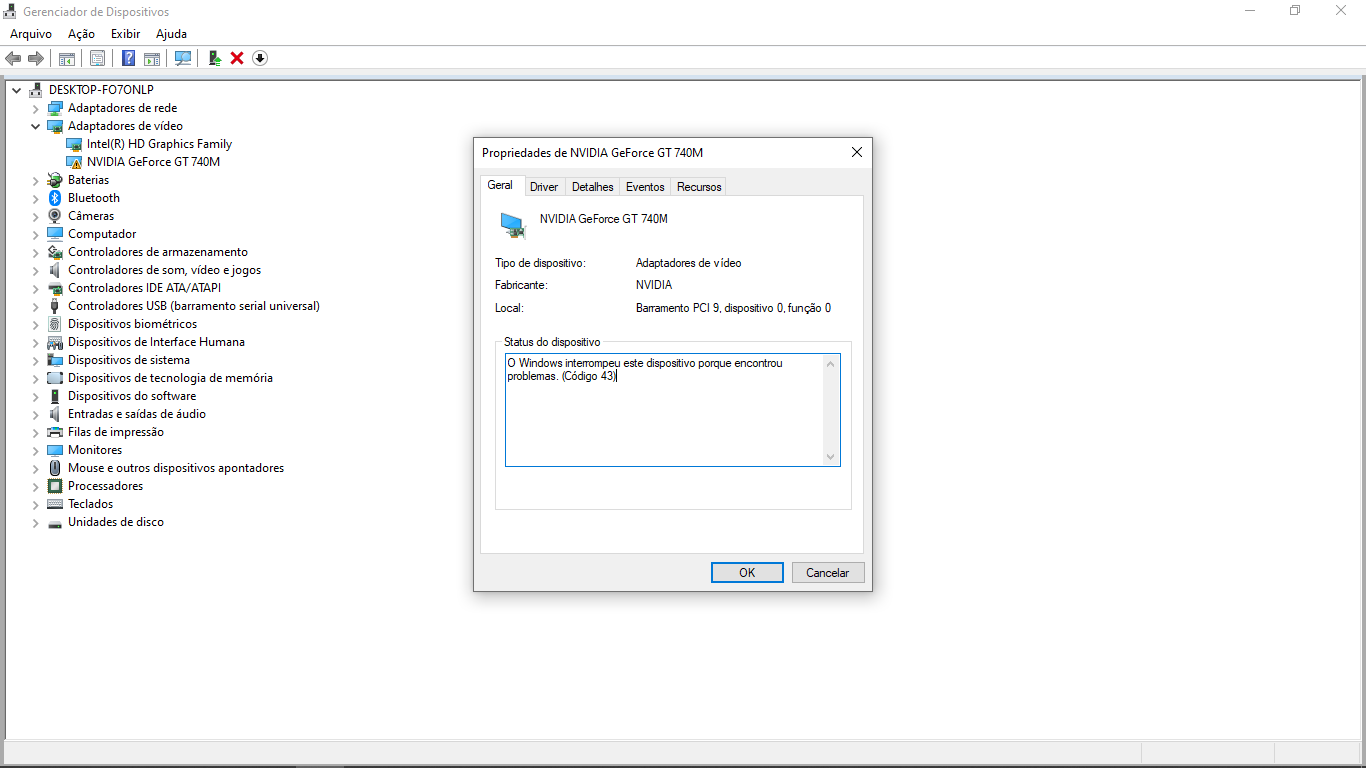Expand the Controladores USB category
The width and height of the screenshot is (1366, 768).
[x=35, y=306]
